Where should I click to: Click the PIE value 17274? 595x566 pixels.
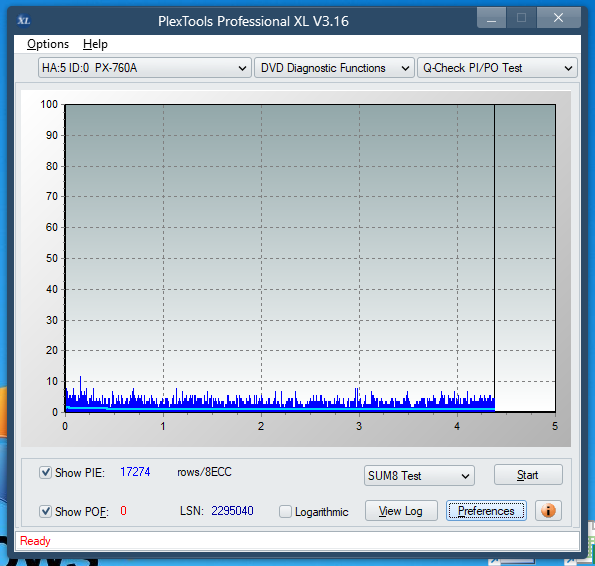(135, 472)
